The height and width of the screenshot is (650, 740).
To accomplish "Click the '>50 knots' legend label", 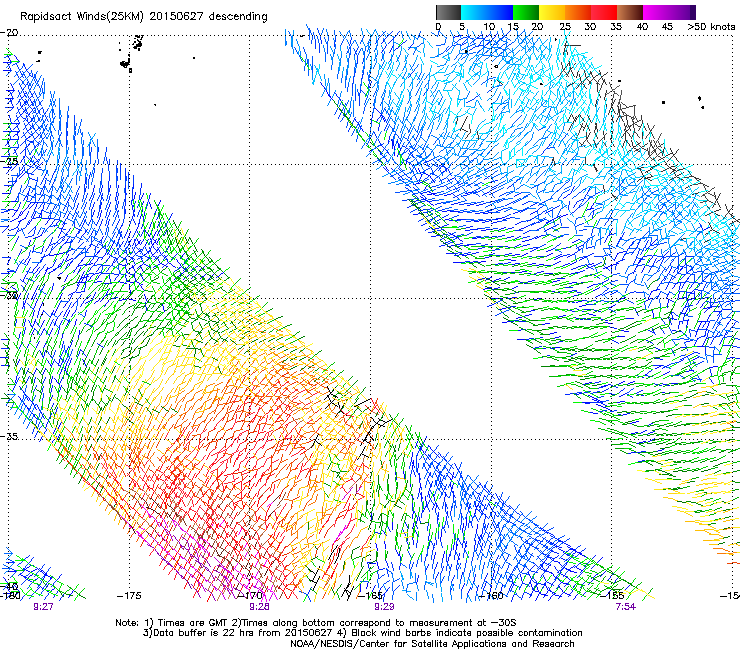I will (x=711, y=27).
